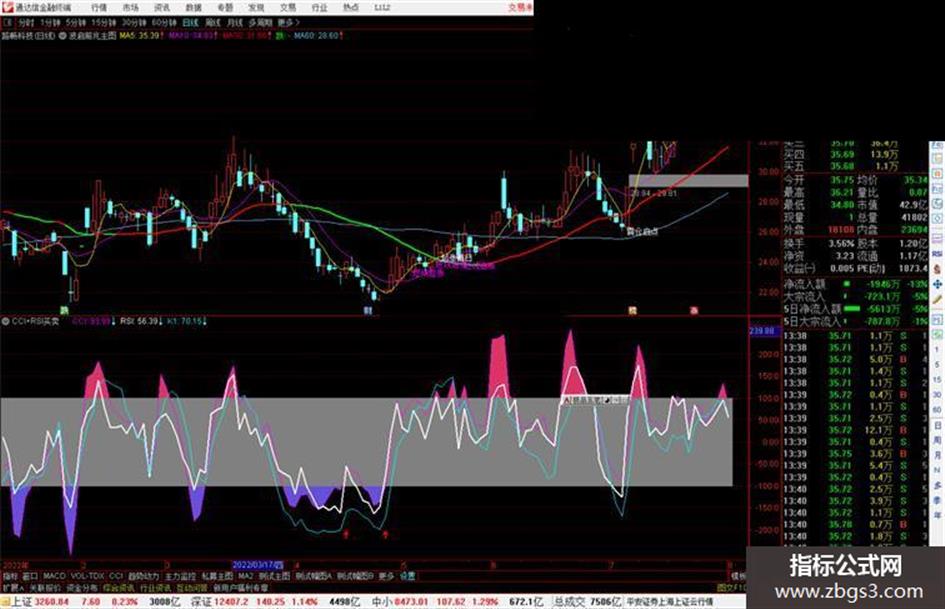Click the 深证 index value 12407.2
The image size is (945, 609).
click(x=232, y=602)
